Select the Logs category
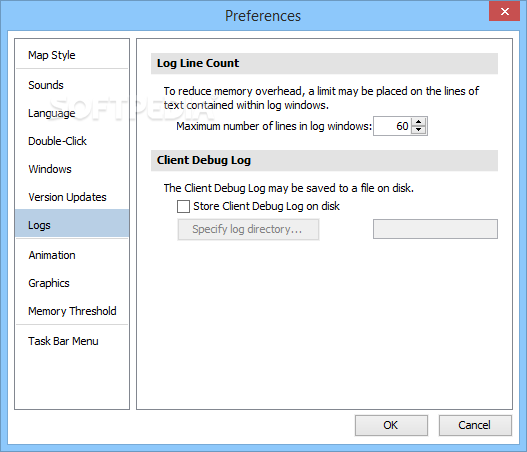527x452 pixels. tap(72, 223)
